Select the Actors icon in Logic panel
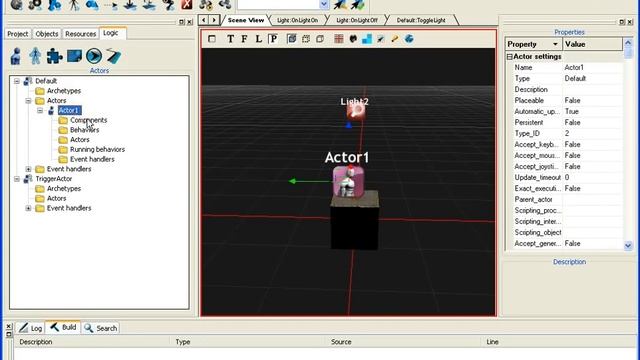This screenshot has height=360, width=640. point(16,56)
